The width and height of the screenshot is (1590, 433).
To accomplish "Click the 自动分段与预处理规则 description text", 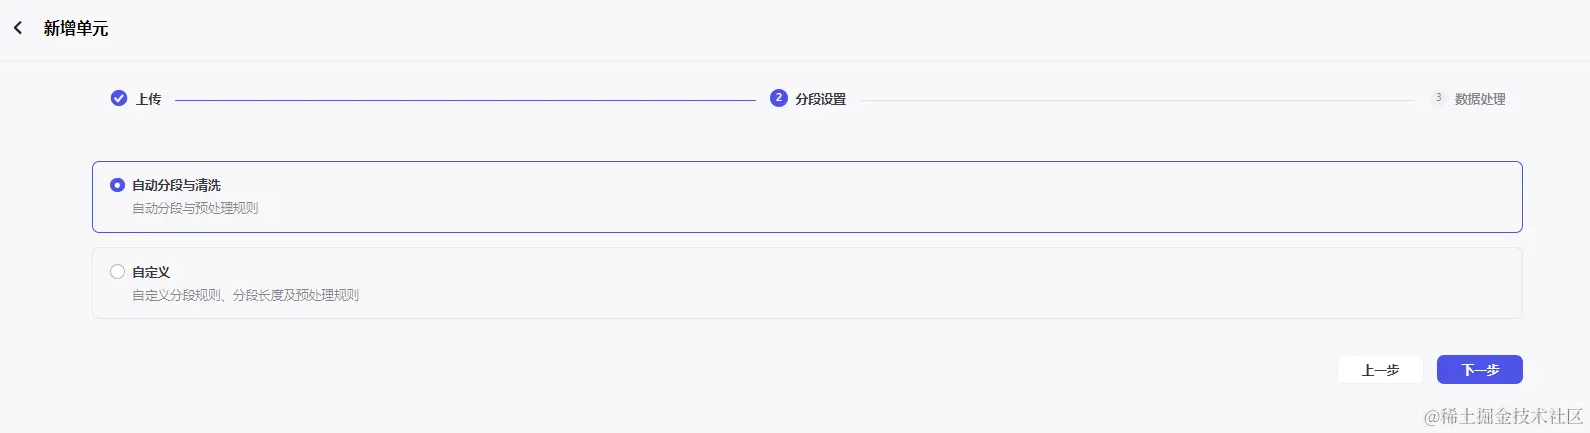I will pos(195,208).
